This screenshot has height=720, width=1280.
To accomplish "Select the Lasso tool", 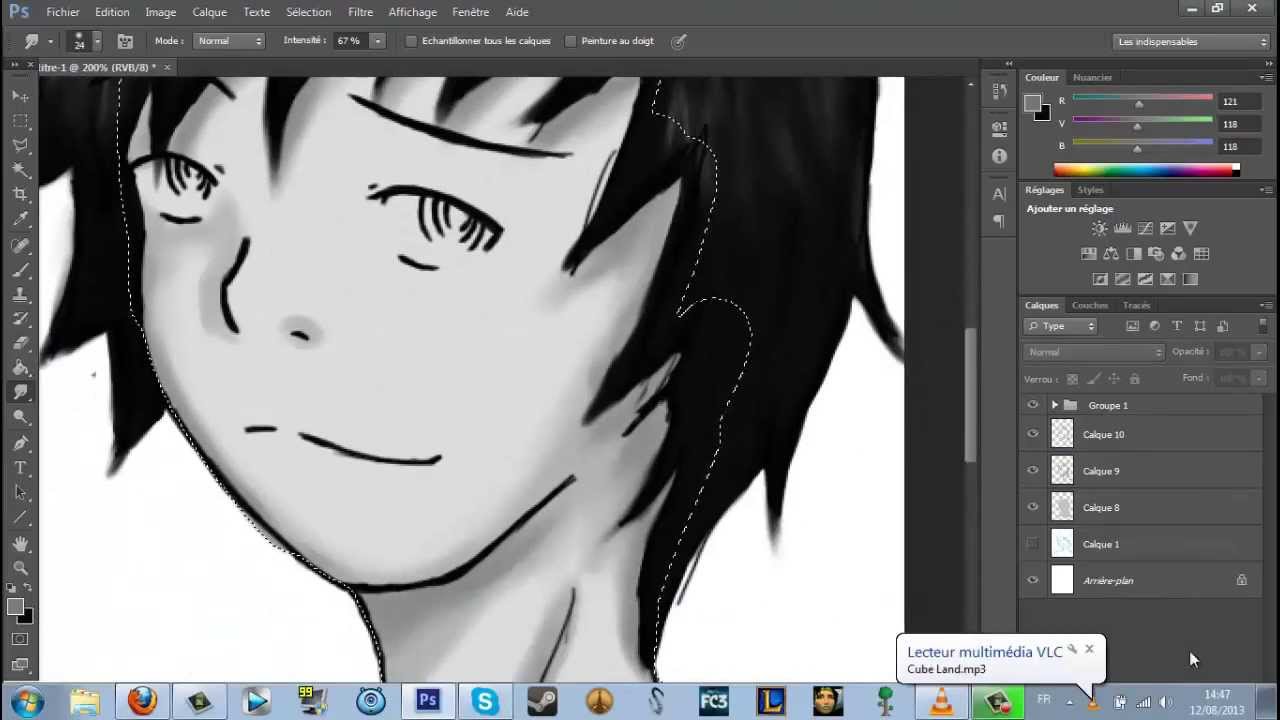I will [x=20, y=145].
